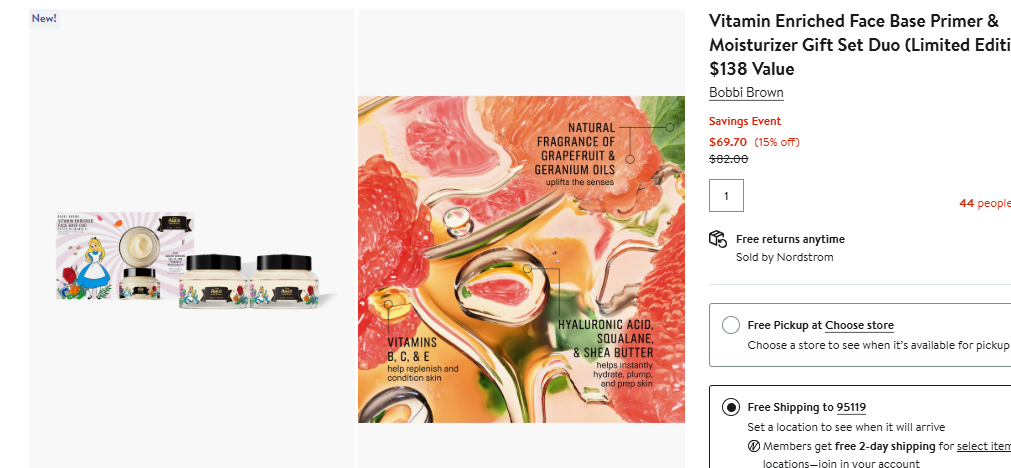
Task: Open the select items shipping link
Action: click(983, 446)
